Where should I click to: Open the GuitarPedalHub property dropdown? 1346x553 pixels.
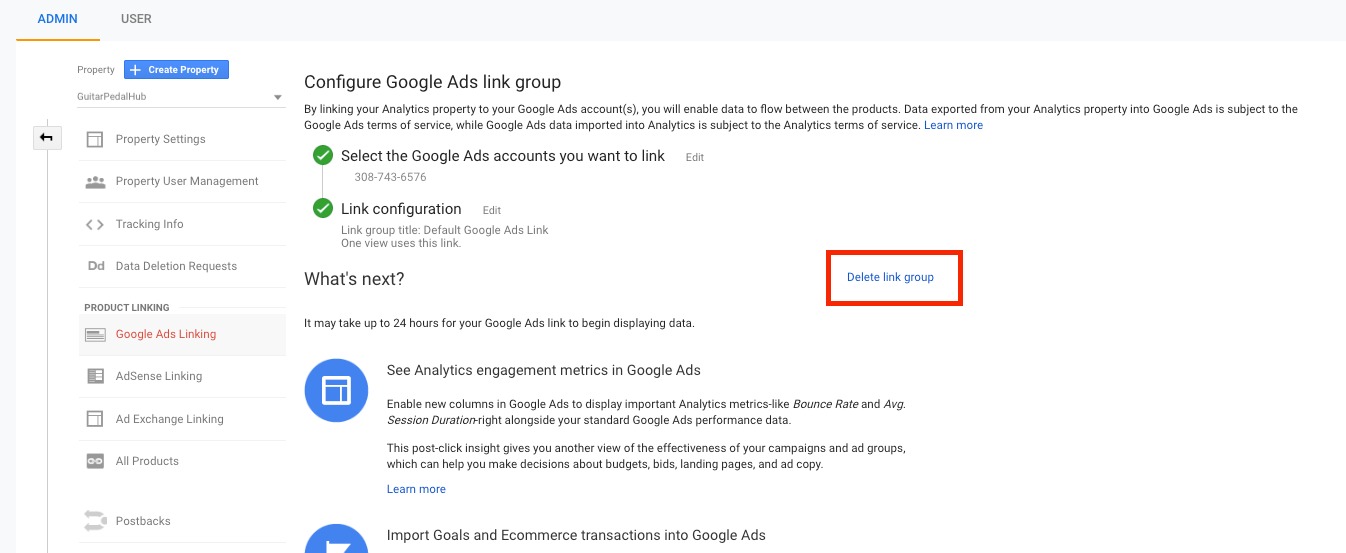click(x=180, y=98)
